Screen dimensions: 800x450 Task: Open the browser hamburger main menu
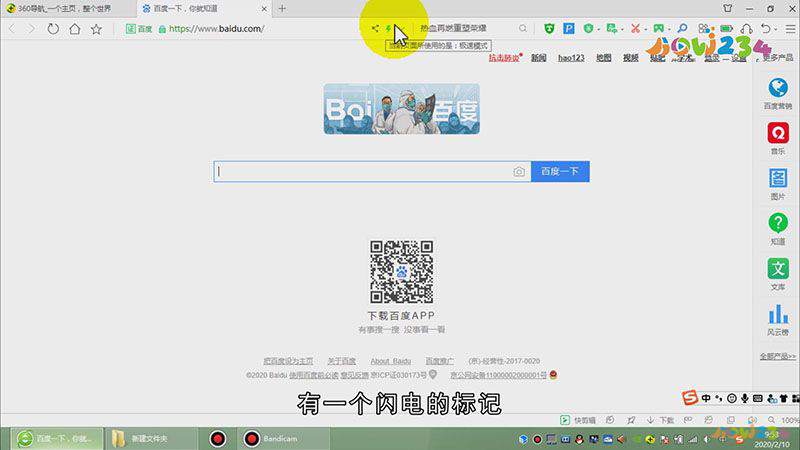(x=790, y=29)
